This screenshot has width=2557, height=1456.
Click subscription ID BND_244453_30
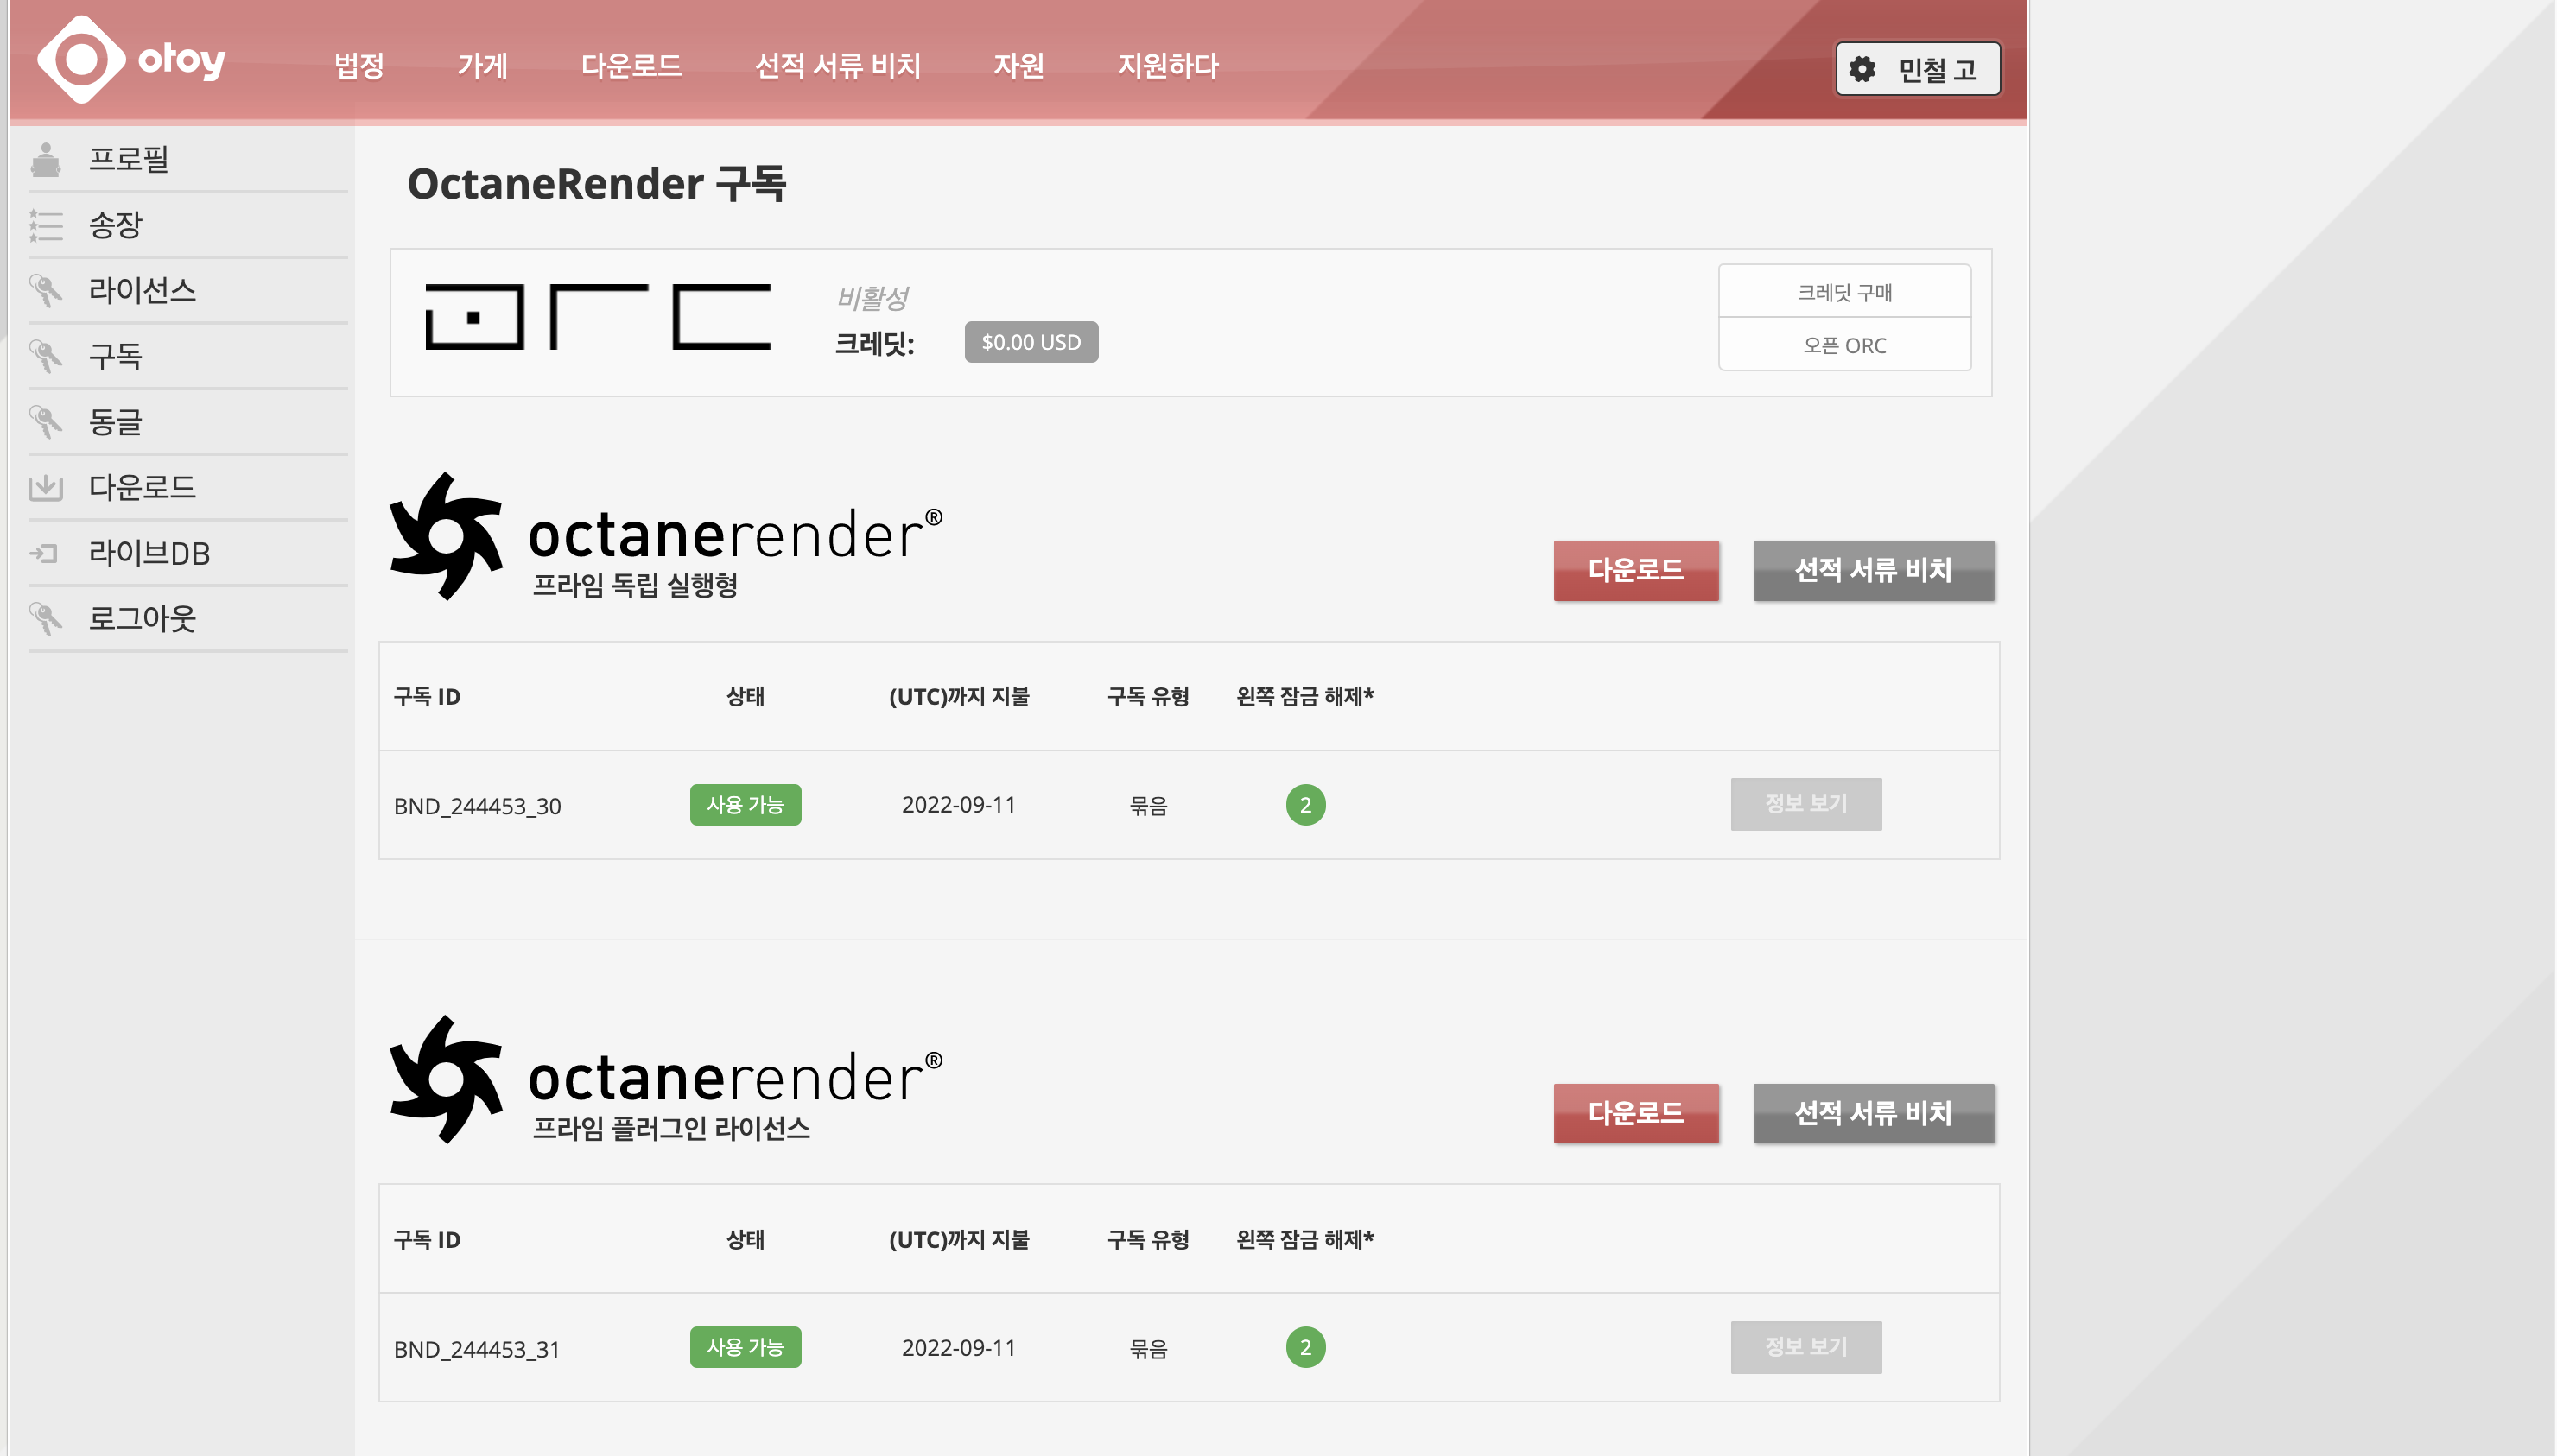pos(477,806)
